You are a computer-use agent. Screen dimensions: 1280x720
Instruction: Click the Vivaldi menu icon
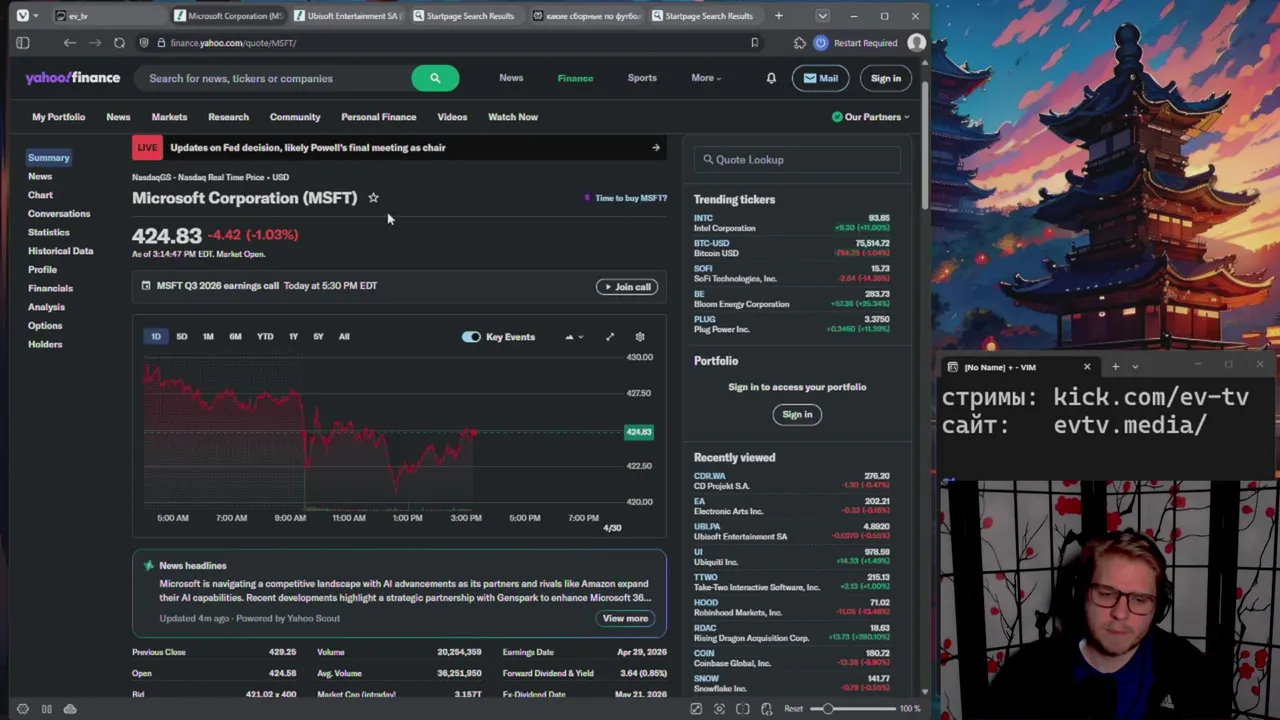point(22,16)
